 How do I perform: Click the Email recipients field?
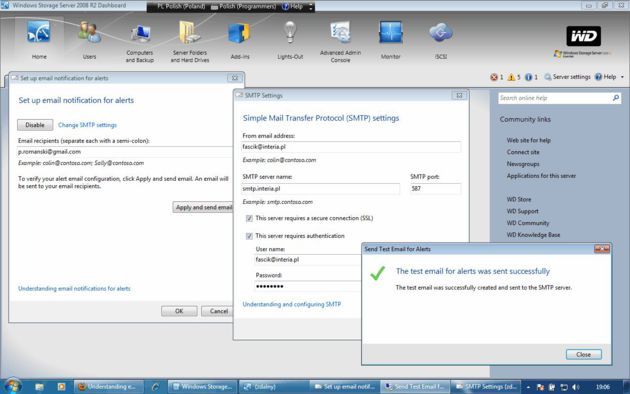[x=125, y=152]
